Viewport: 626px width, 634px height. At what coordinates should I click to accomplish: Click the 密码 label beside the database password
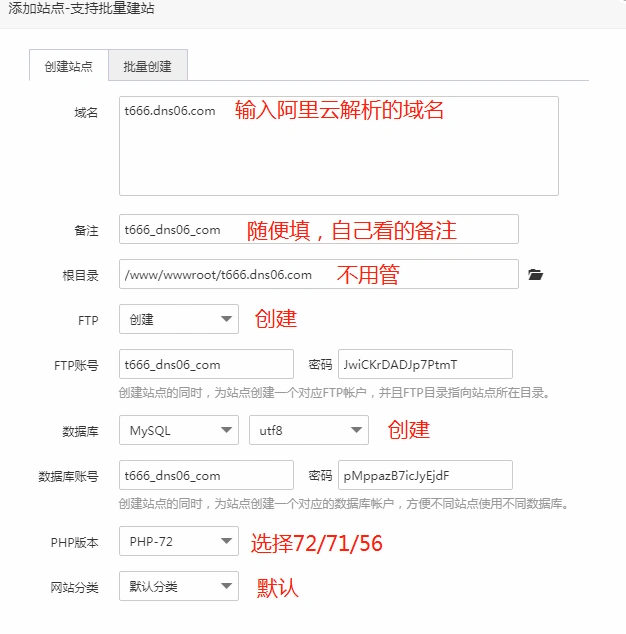coord(320,476)
